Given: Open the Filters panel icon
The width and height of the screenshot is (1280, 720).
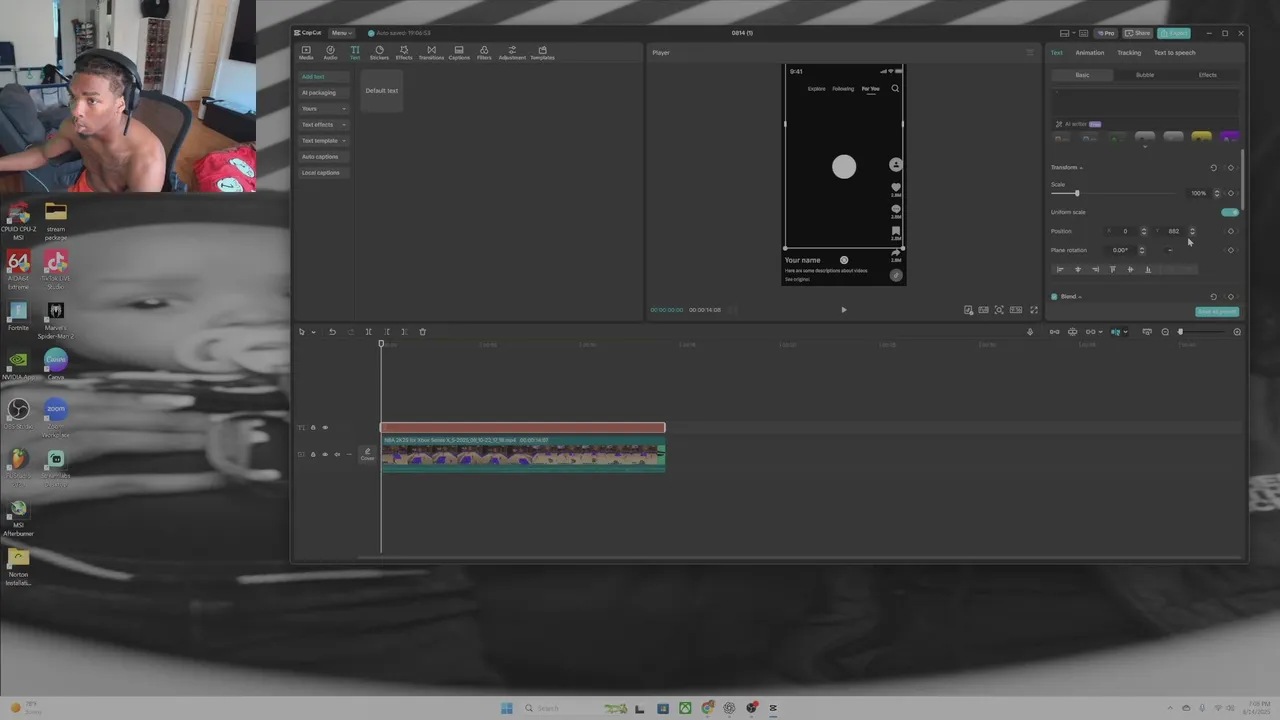Looking at the screenshot, I should 484,52.
